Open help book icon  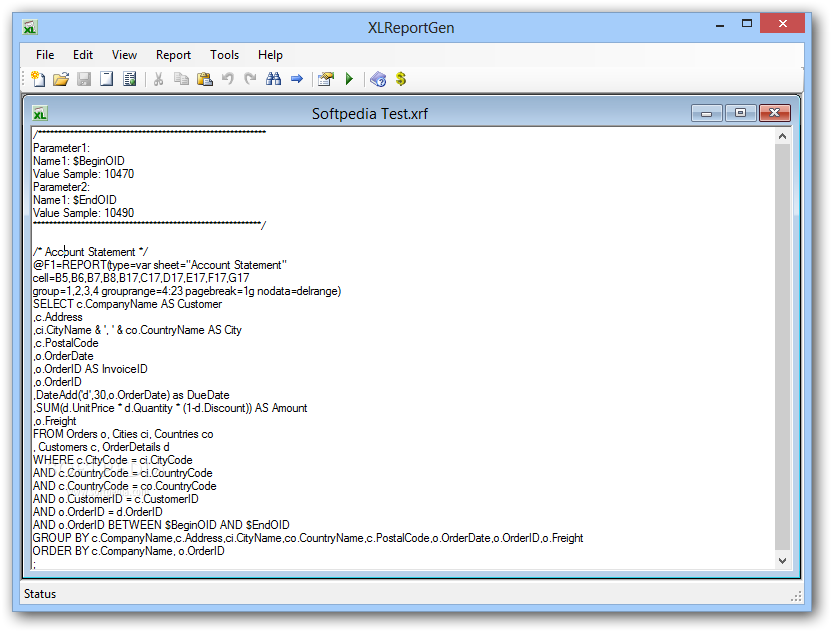(x=378, y=79)
